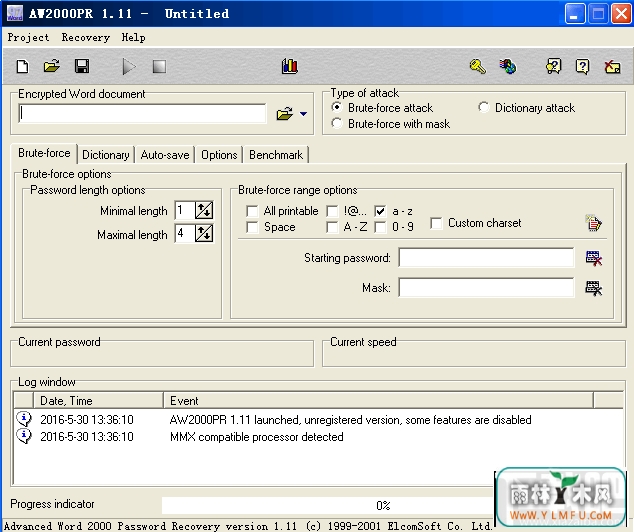Image resolution: width=634 pixels, height=532 pixels.
Task: Click the exit icon in toolbar
Action: 612,66
